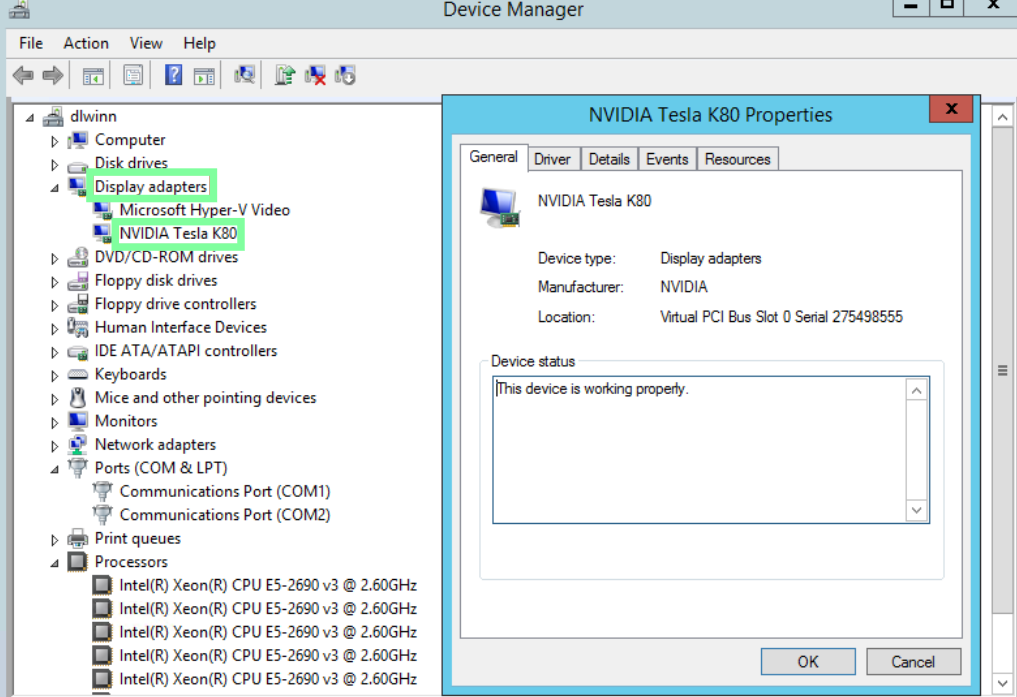Switch to the Driver tab
This screenshot has width=1017, height=697.
tap(552, 159)
